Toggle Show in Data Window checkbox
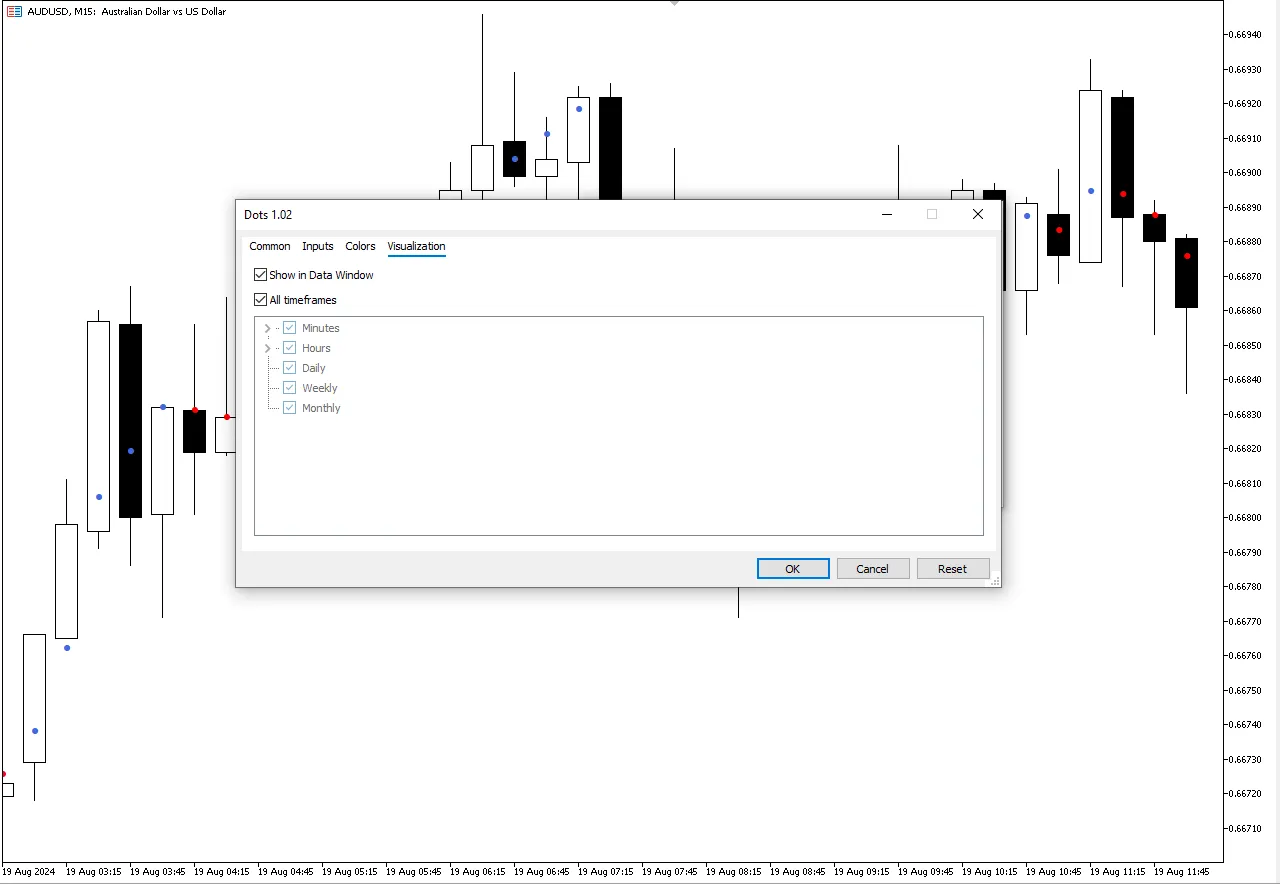Image resolution: width=1280 pixels, height=885 pixels. pyautogui.click(x=261, y=275)
